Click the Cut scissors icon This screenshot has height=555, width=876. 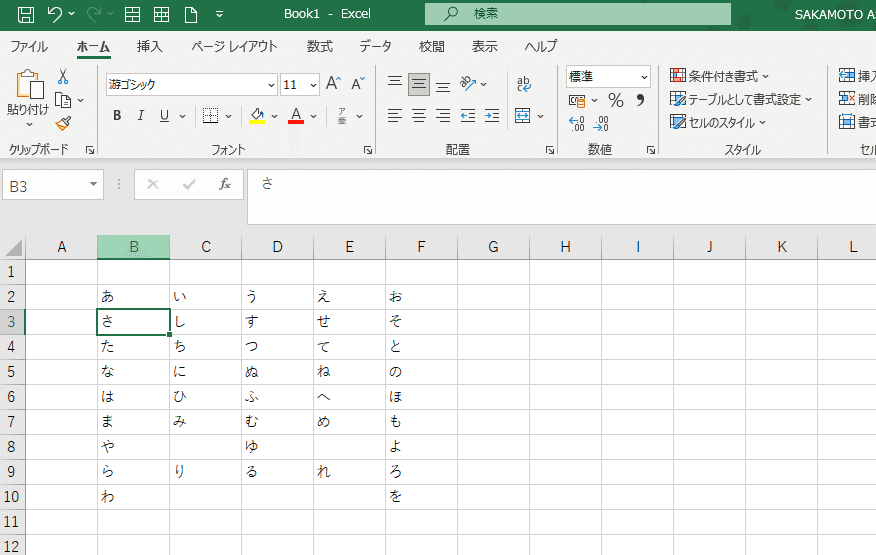click(63, 77)
